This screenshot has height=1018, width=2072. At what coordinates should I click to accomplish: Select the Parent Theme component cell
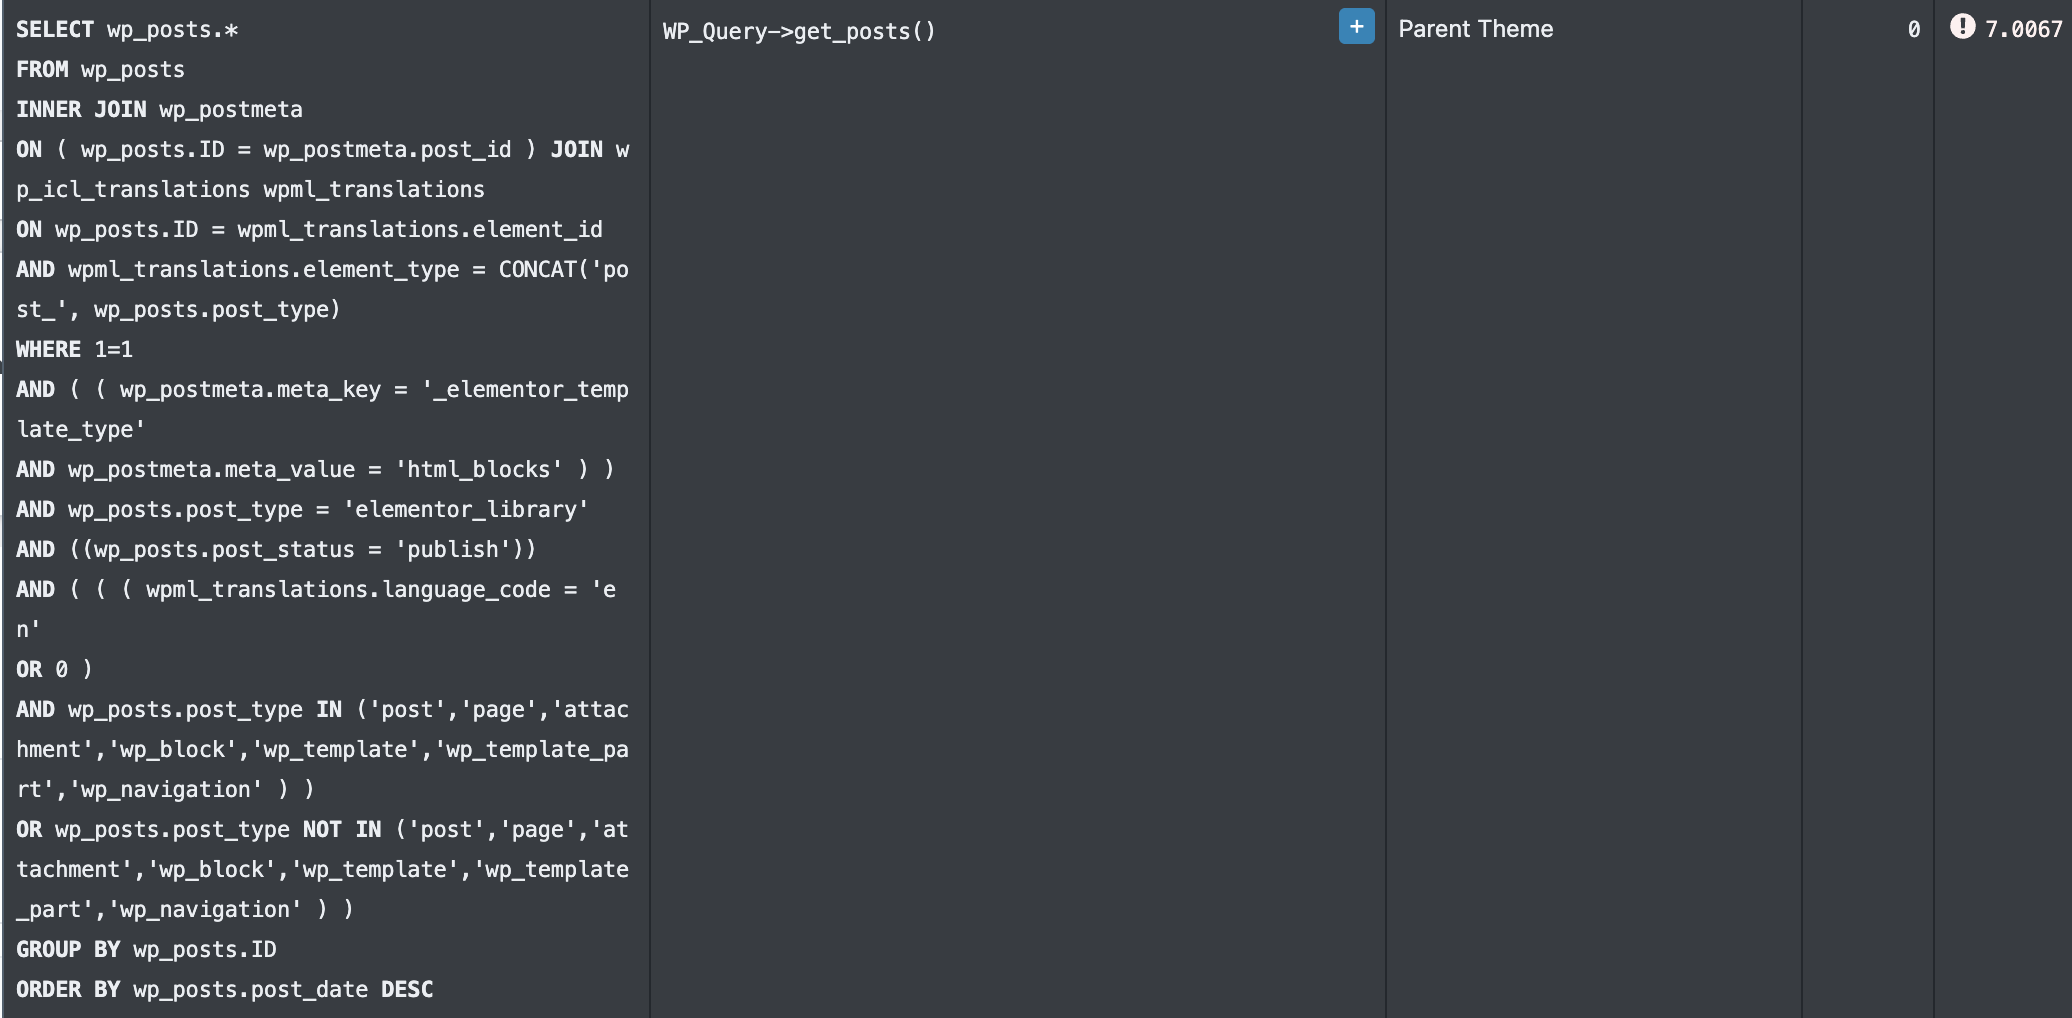coord(1475,29)
